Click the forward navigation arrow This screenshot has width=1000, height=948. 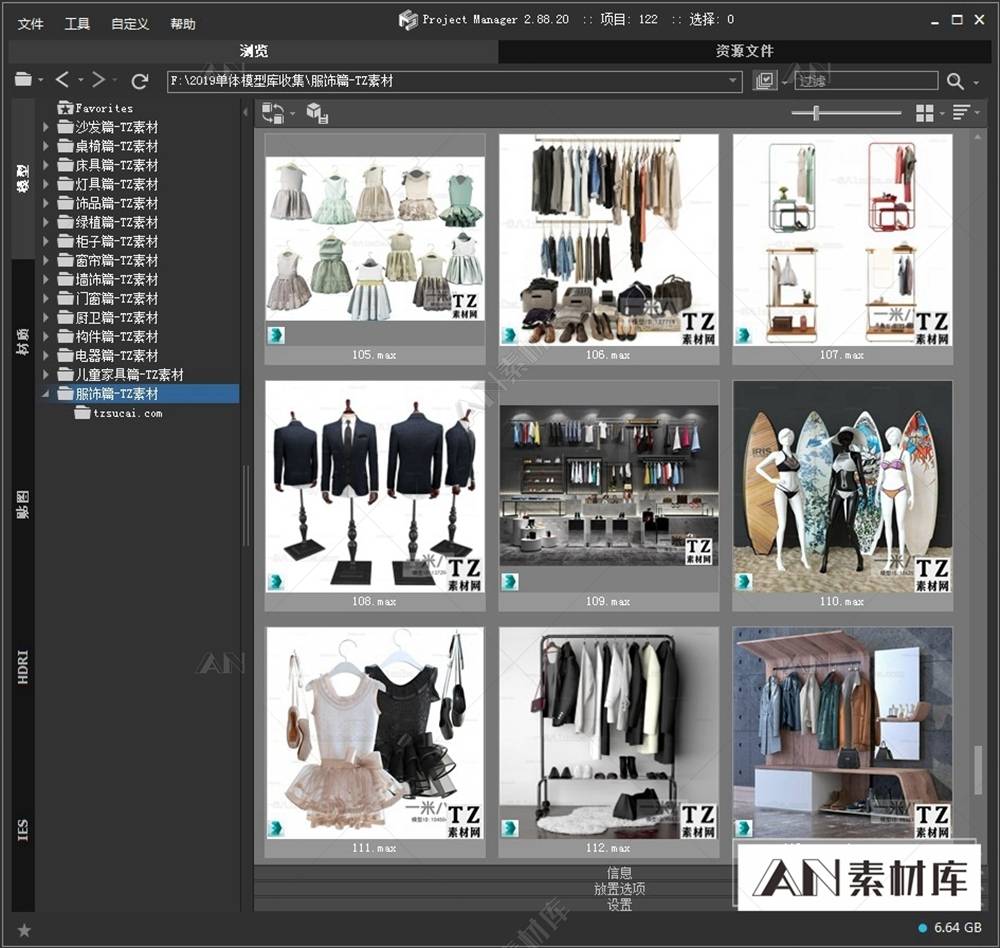(x=98, y=81)
